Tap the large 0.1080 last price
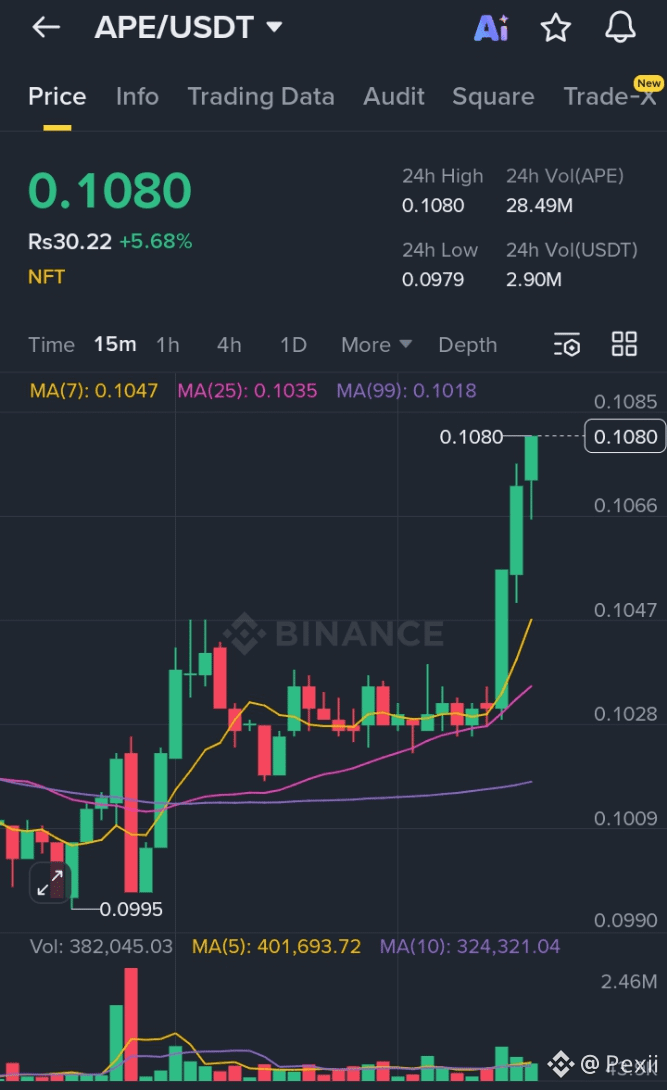The width and height of the screenshot is (667, 1090). pyautogui.click(x=110, y=190)
